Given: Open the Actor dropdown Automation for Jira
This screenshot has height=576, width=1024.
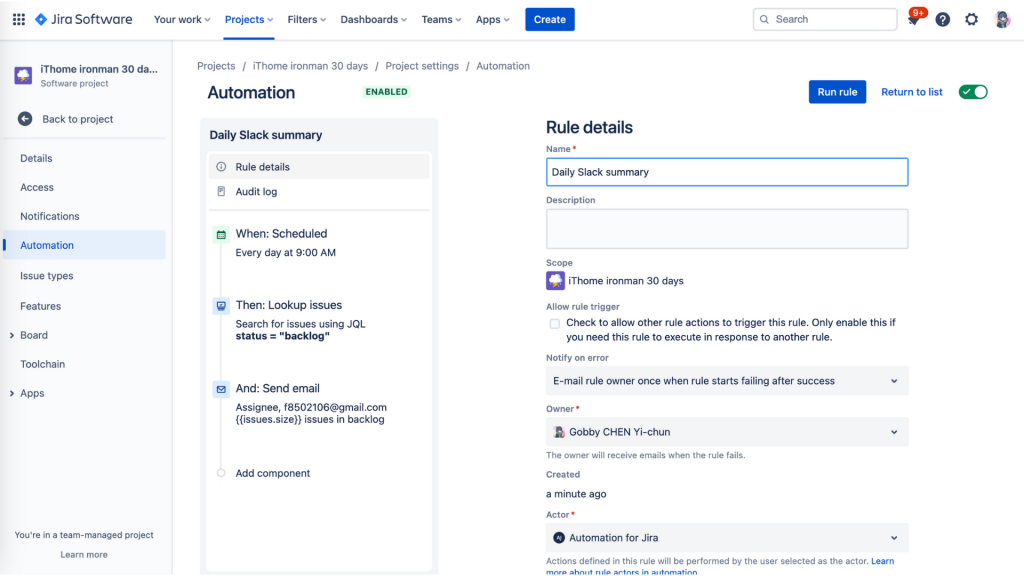Looking at the screenshot, I should (727, 537).
